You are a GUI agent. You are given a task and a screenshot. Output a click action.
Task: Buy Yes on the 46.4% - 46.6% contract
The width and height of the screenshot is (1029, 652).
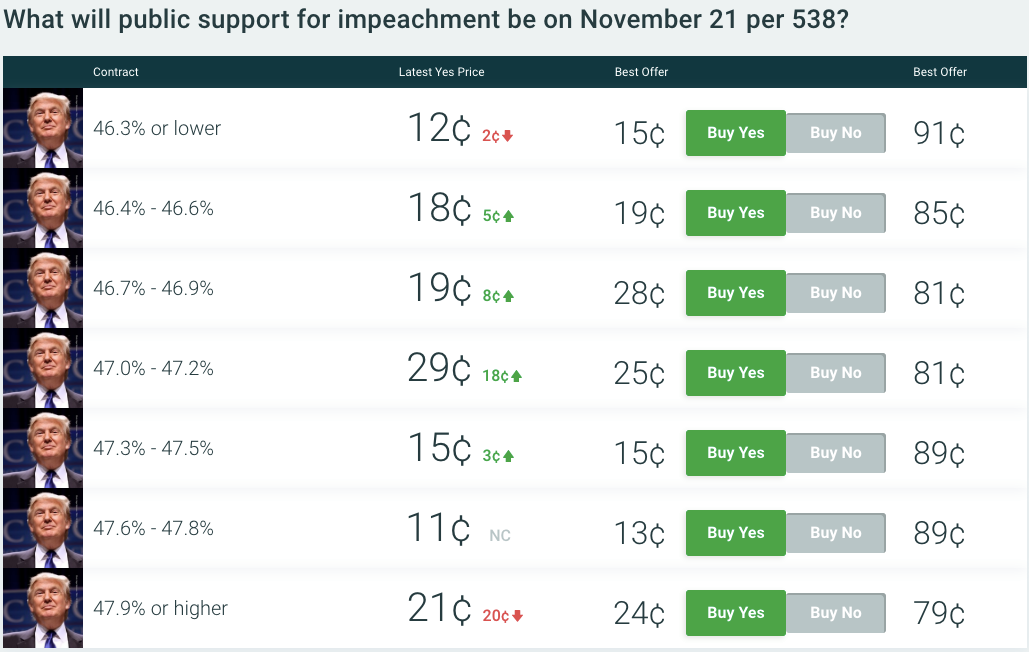click(x=736, y=213)
